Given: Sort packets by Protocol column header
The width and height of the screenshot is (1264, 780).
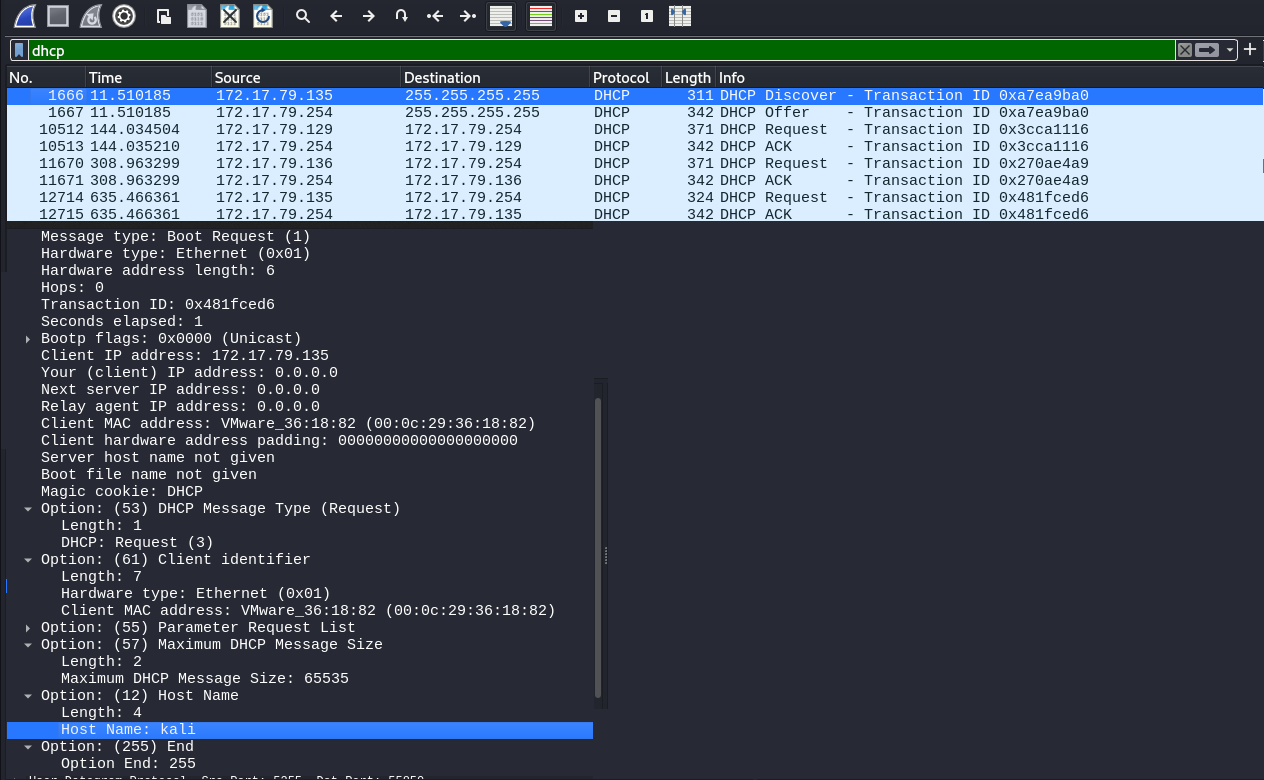Looking at the screenshot, I should click(x=625, y=78).
